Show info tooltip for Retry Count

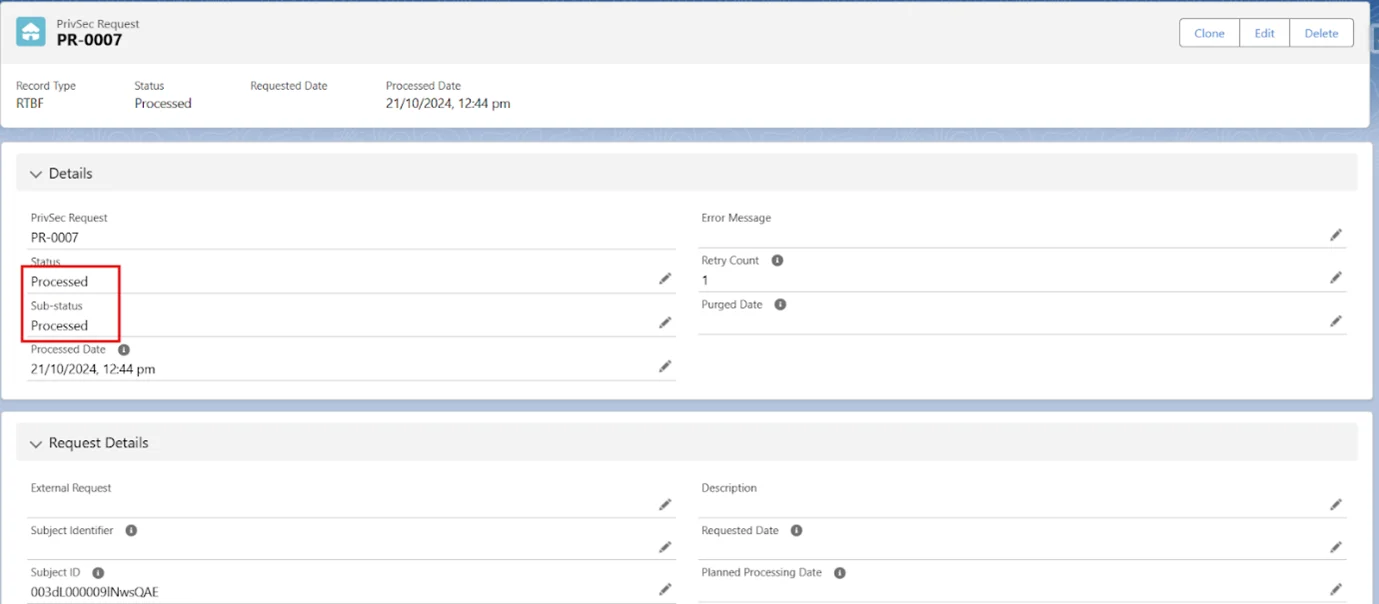click(x=777, y=261)
